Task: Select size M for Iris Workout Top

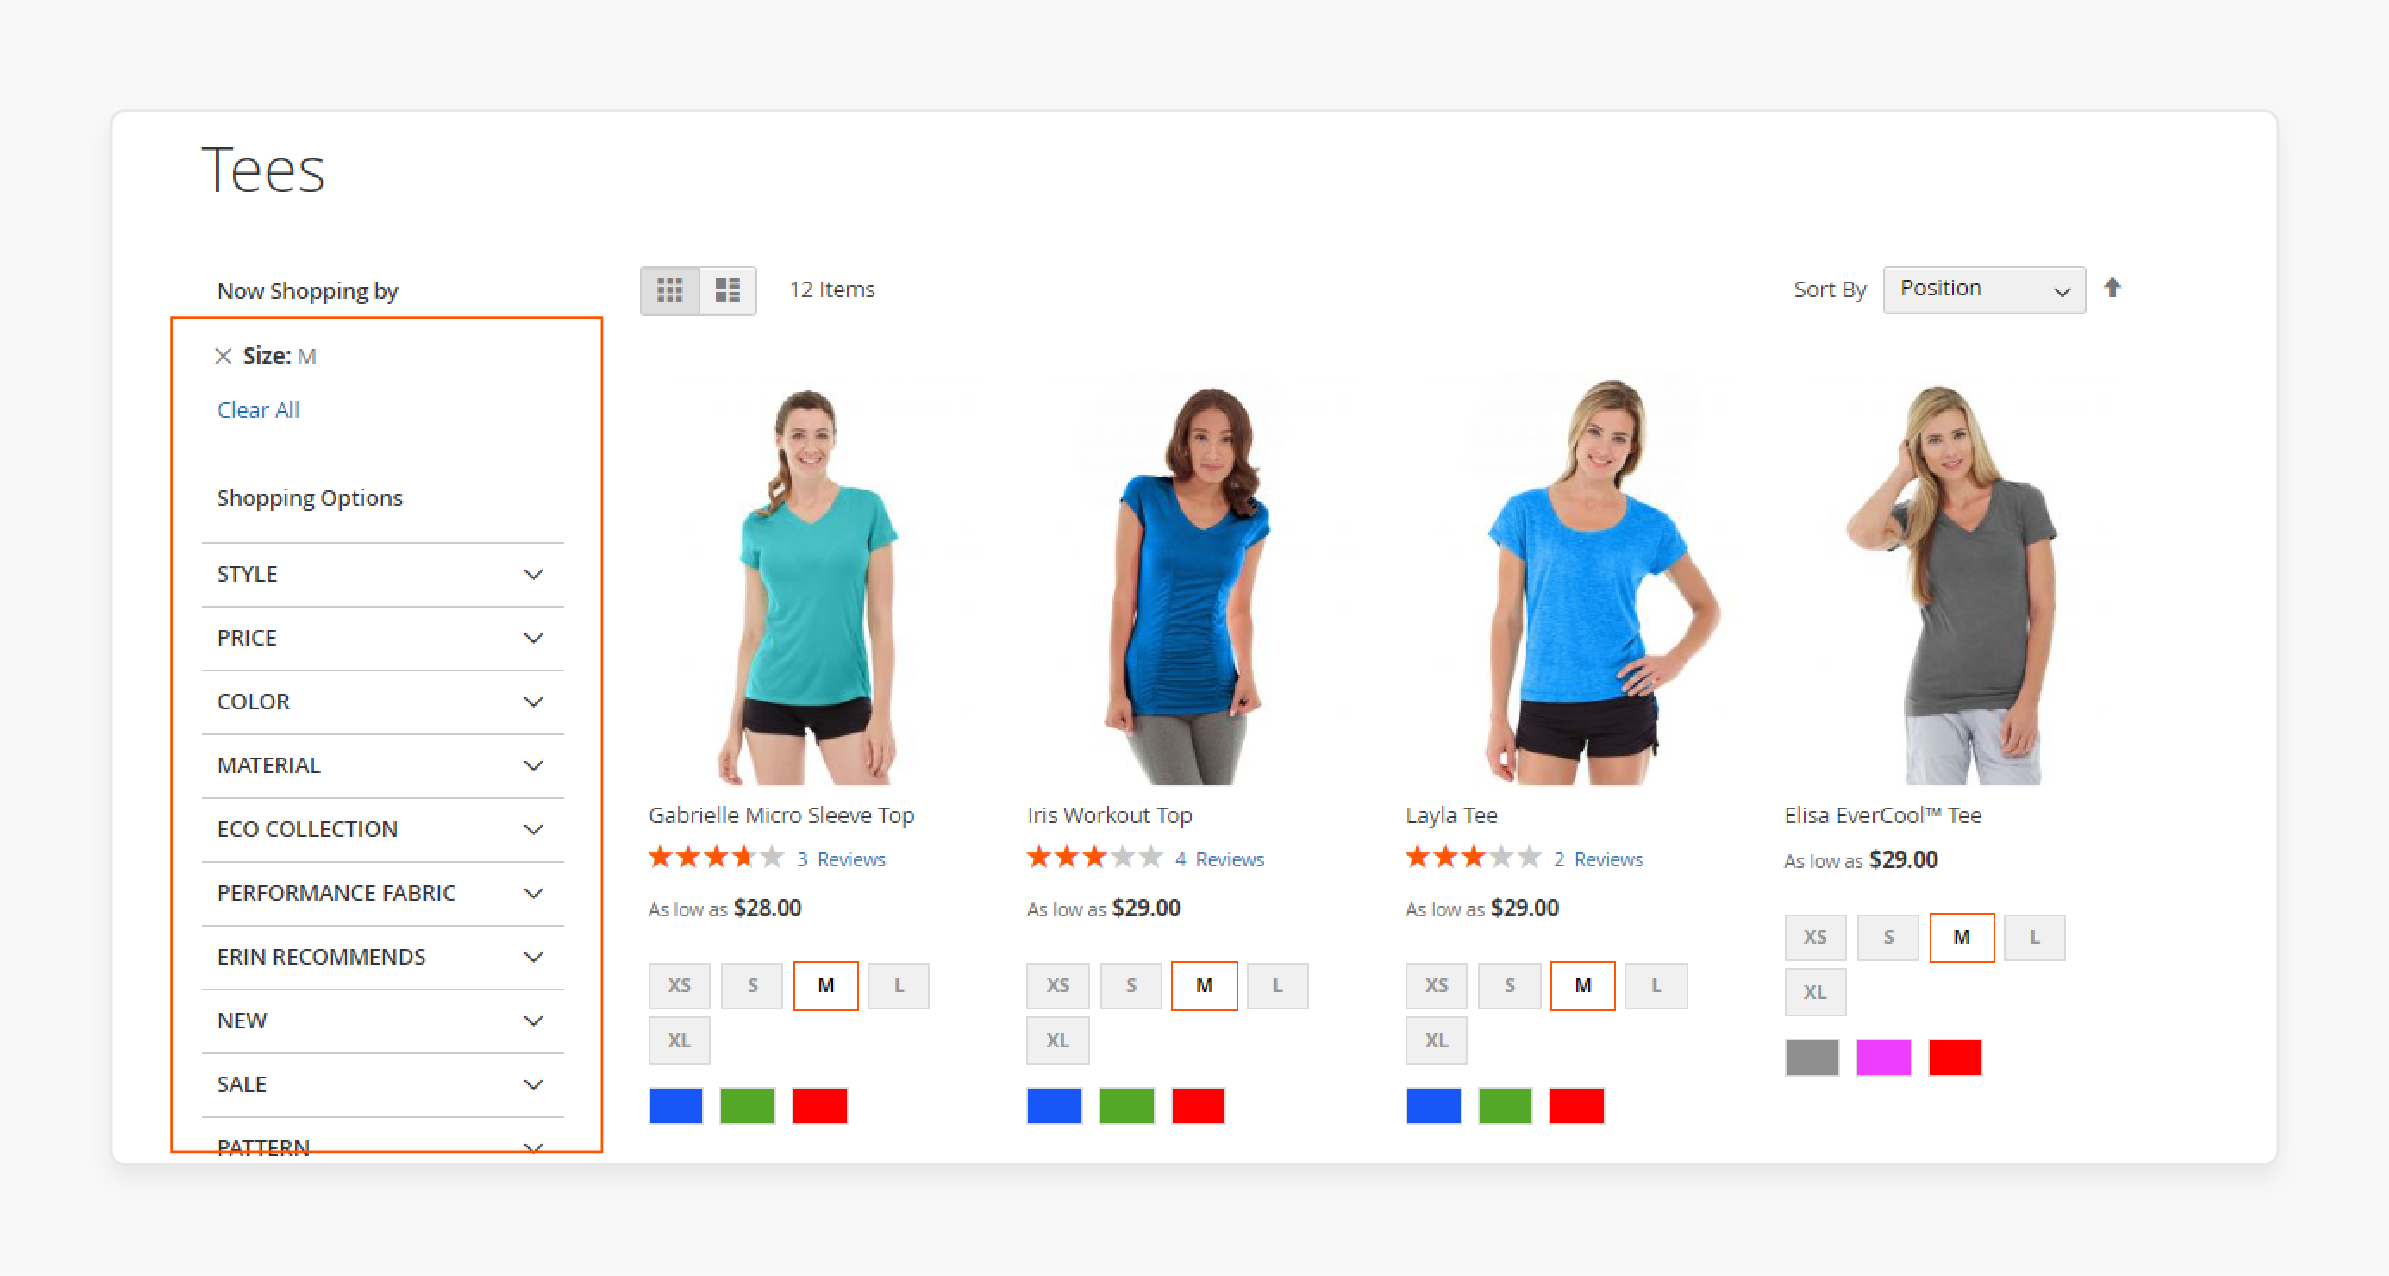Action: tap(1204, 986)
